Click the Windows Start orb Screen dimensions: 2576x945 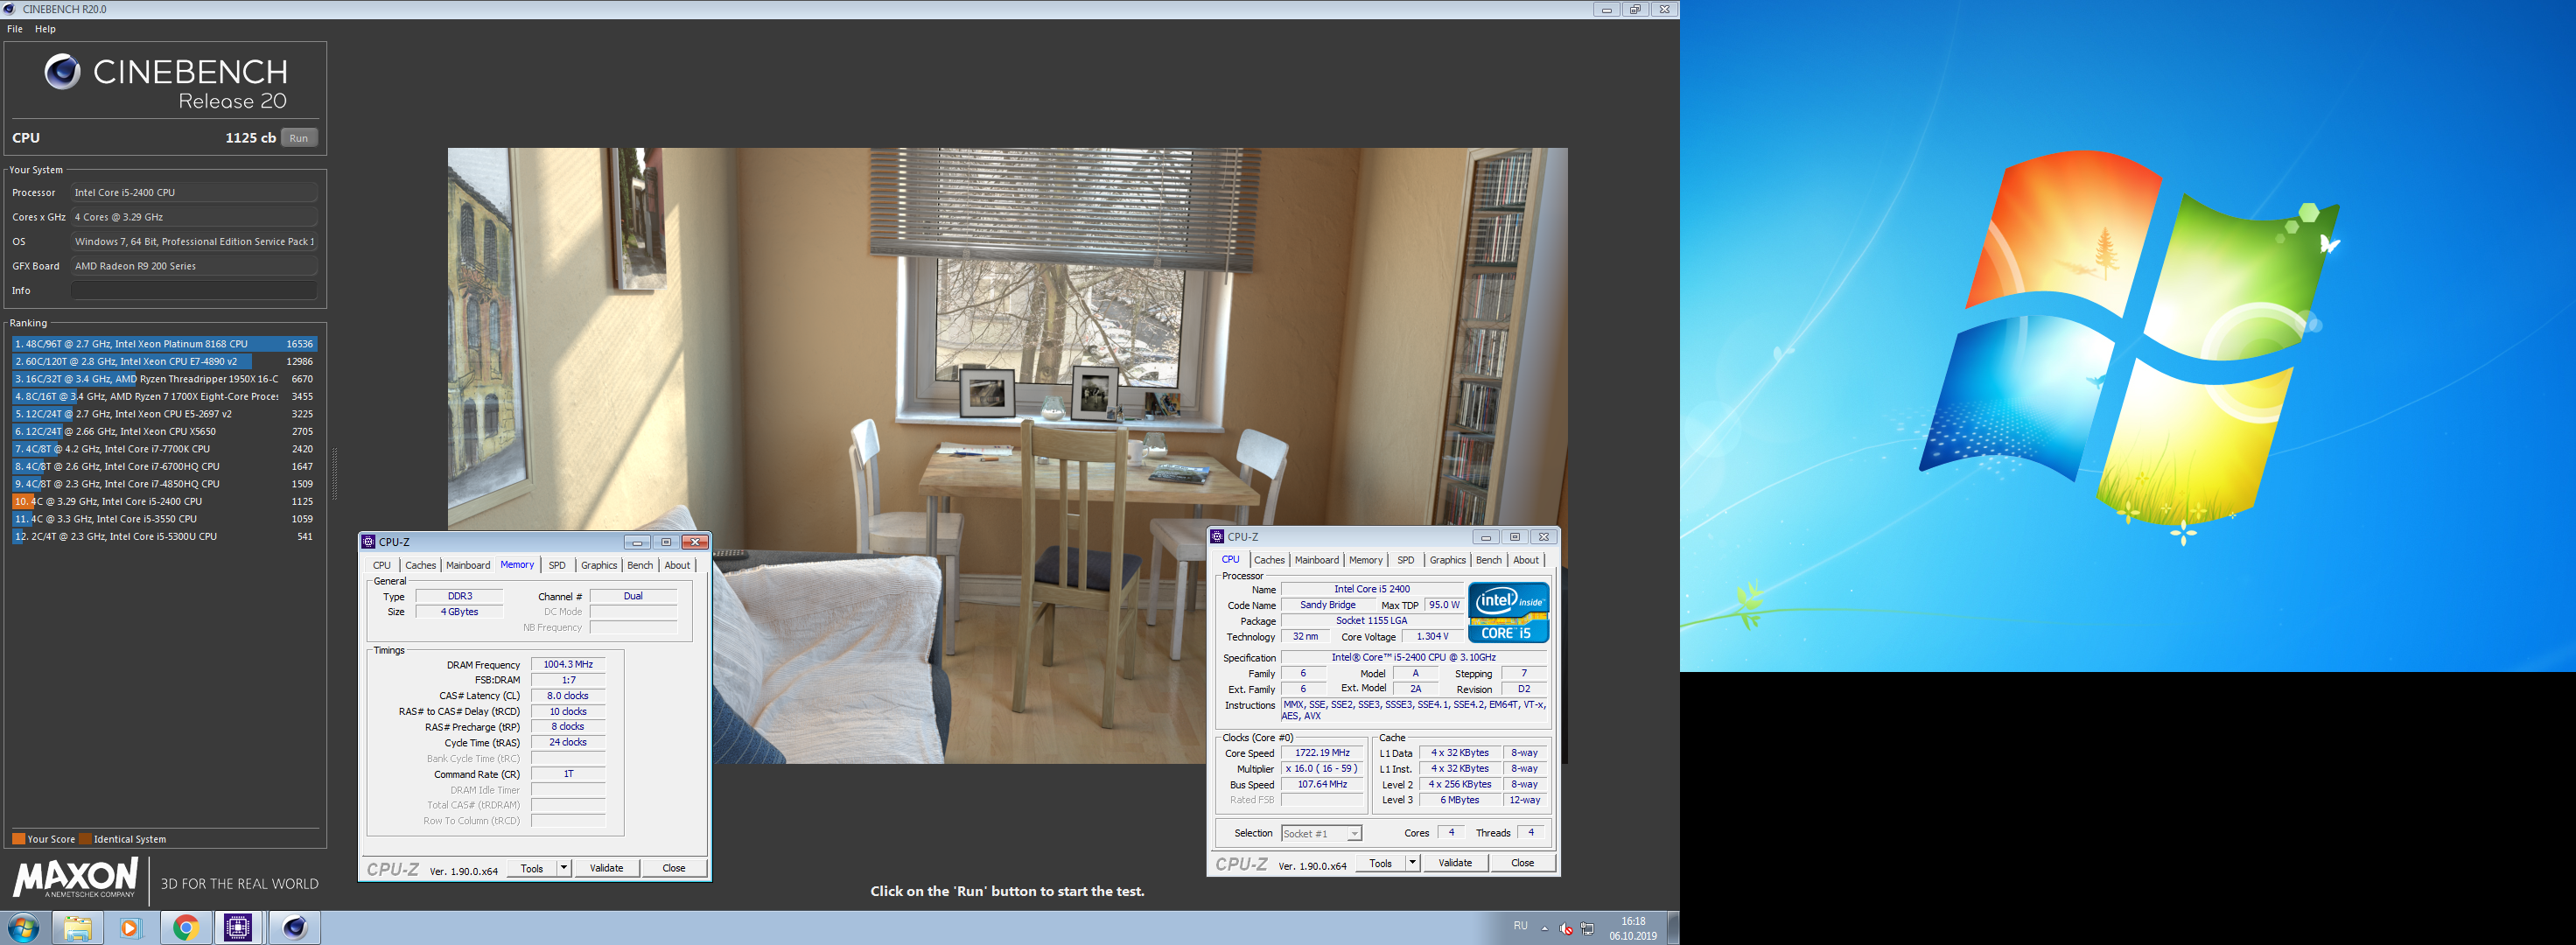[x=23, y=928]
